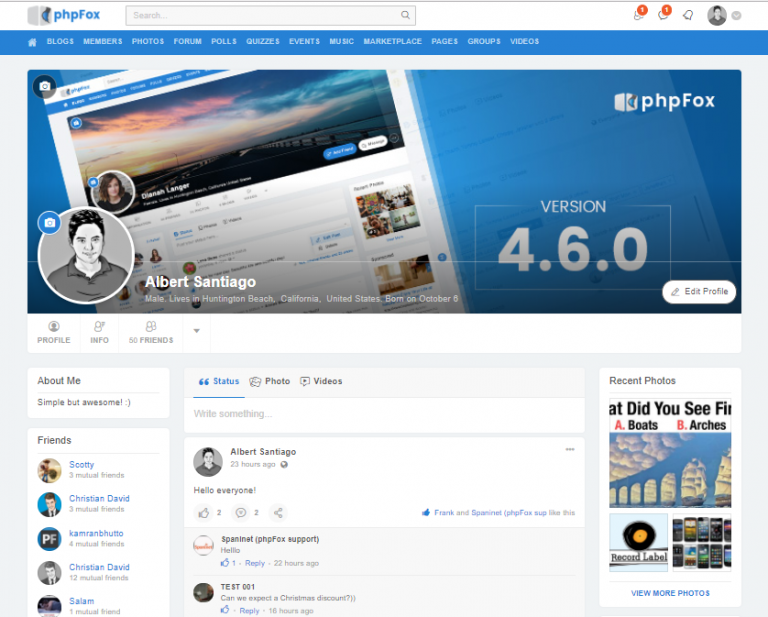Open the Boats and Arches recent photo
The height and width of the screenshot is (617, 768).
pyautogui.click(x=670, y=453)
